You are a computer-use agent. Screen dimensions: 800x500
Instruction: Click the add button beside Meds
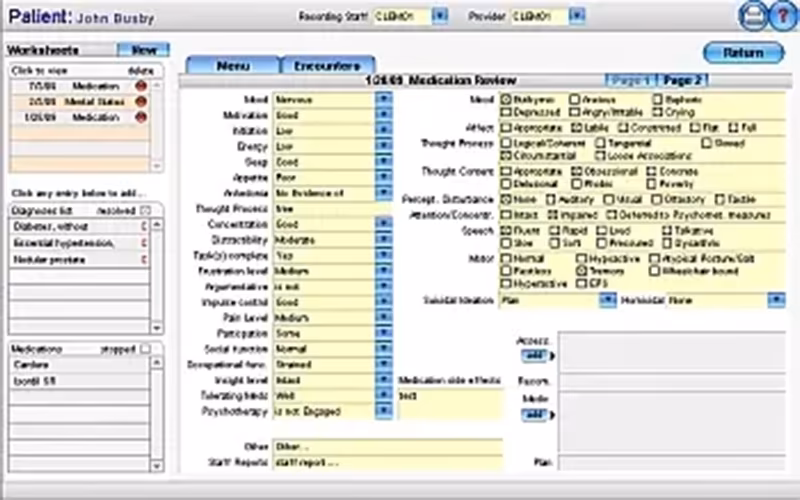click(x=534, y=414)
